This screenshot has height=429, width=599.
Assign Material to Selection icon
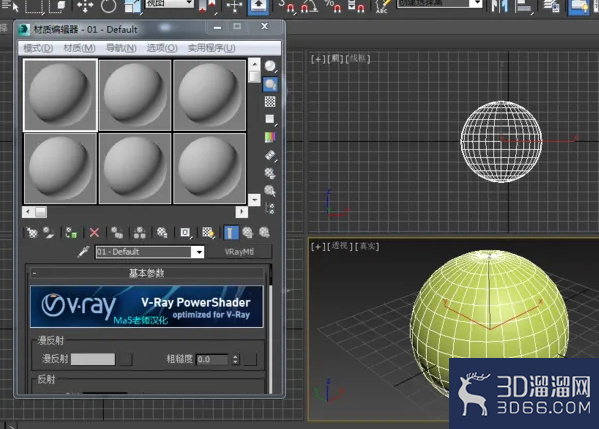click(71, 232)
